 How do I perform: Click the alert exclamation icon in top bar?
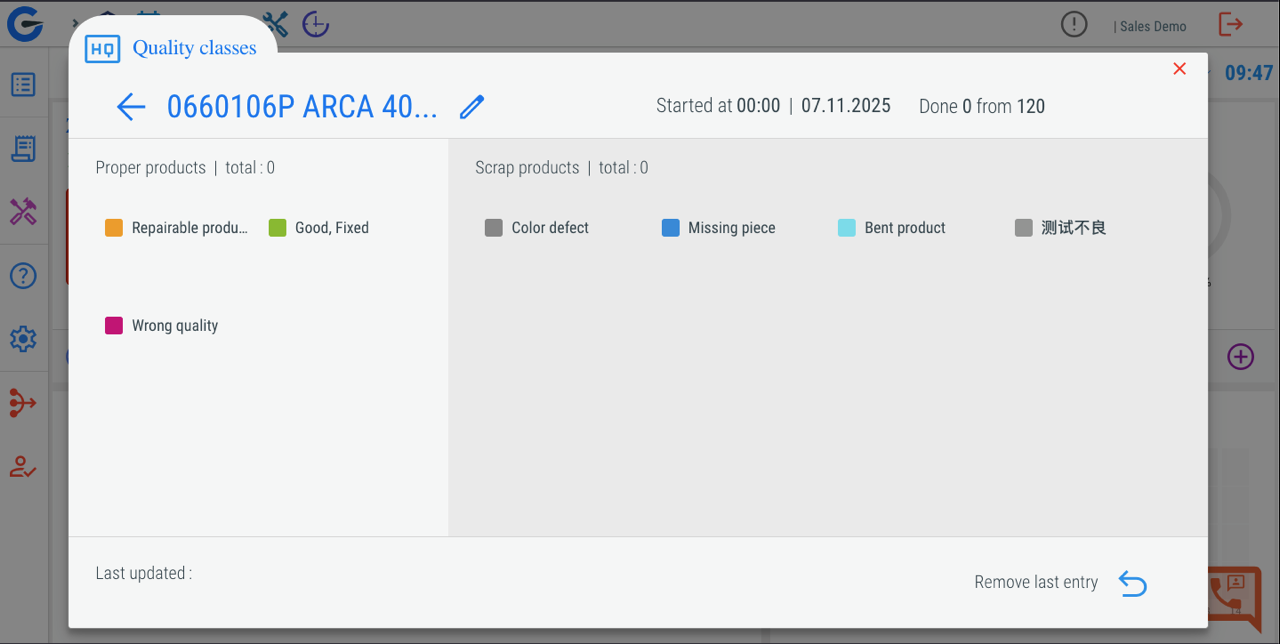pos(1074,25)
